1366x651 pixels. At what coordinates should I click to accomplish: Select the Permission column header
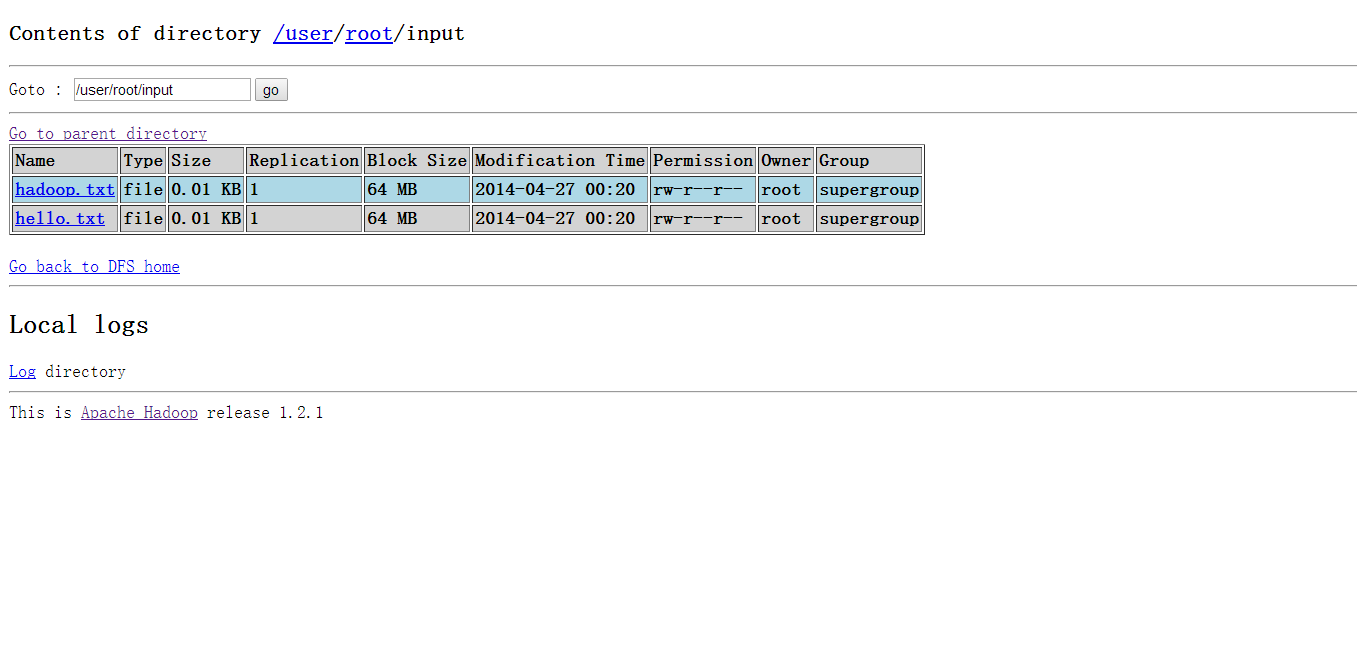[702, 161]
